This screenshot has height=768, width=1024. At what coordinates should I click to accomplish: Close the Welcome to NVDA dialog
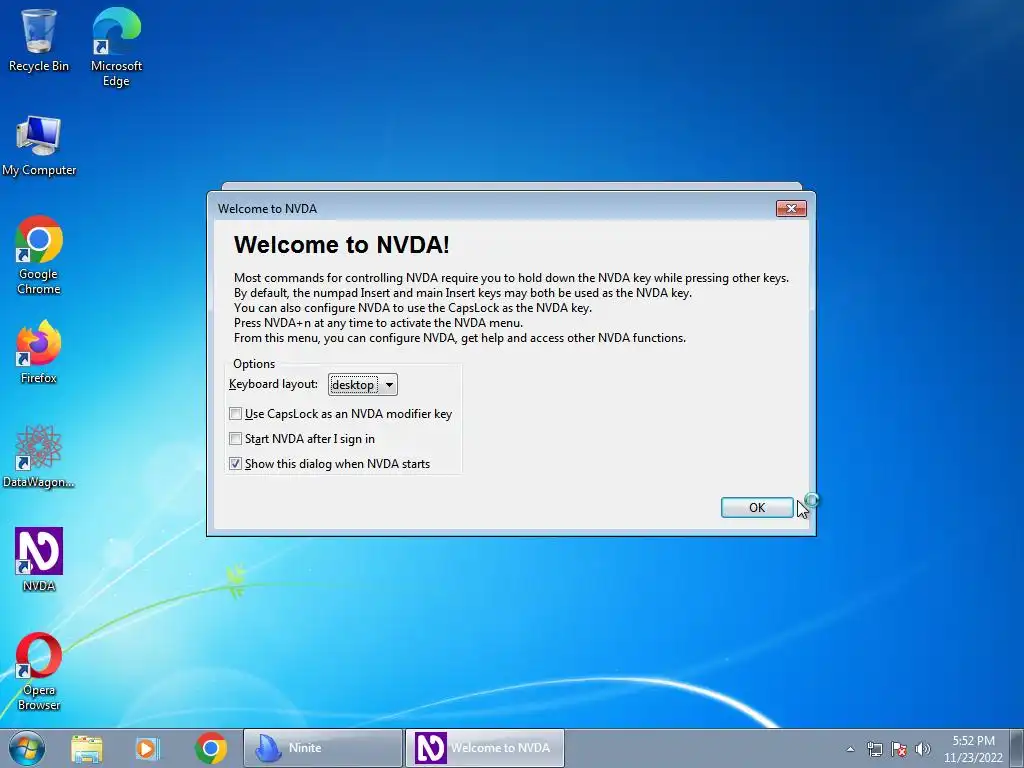pos(791,208)
